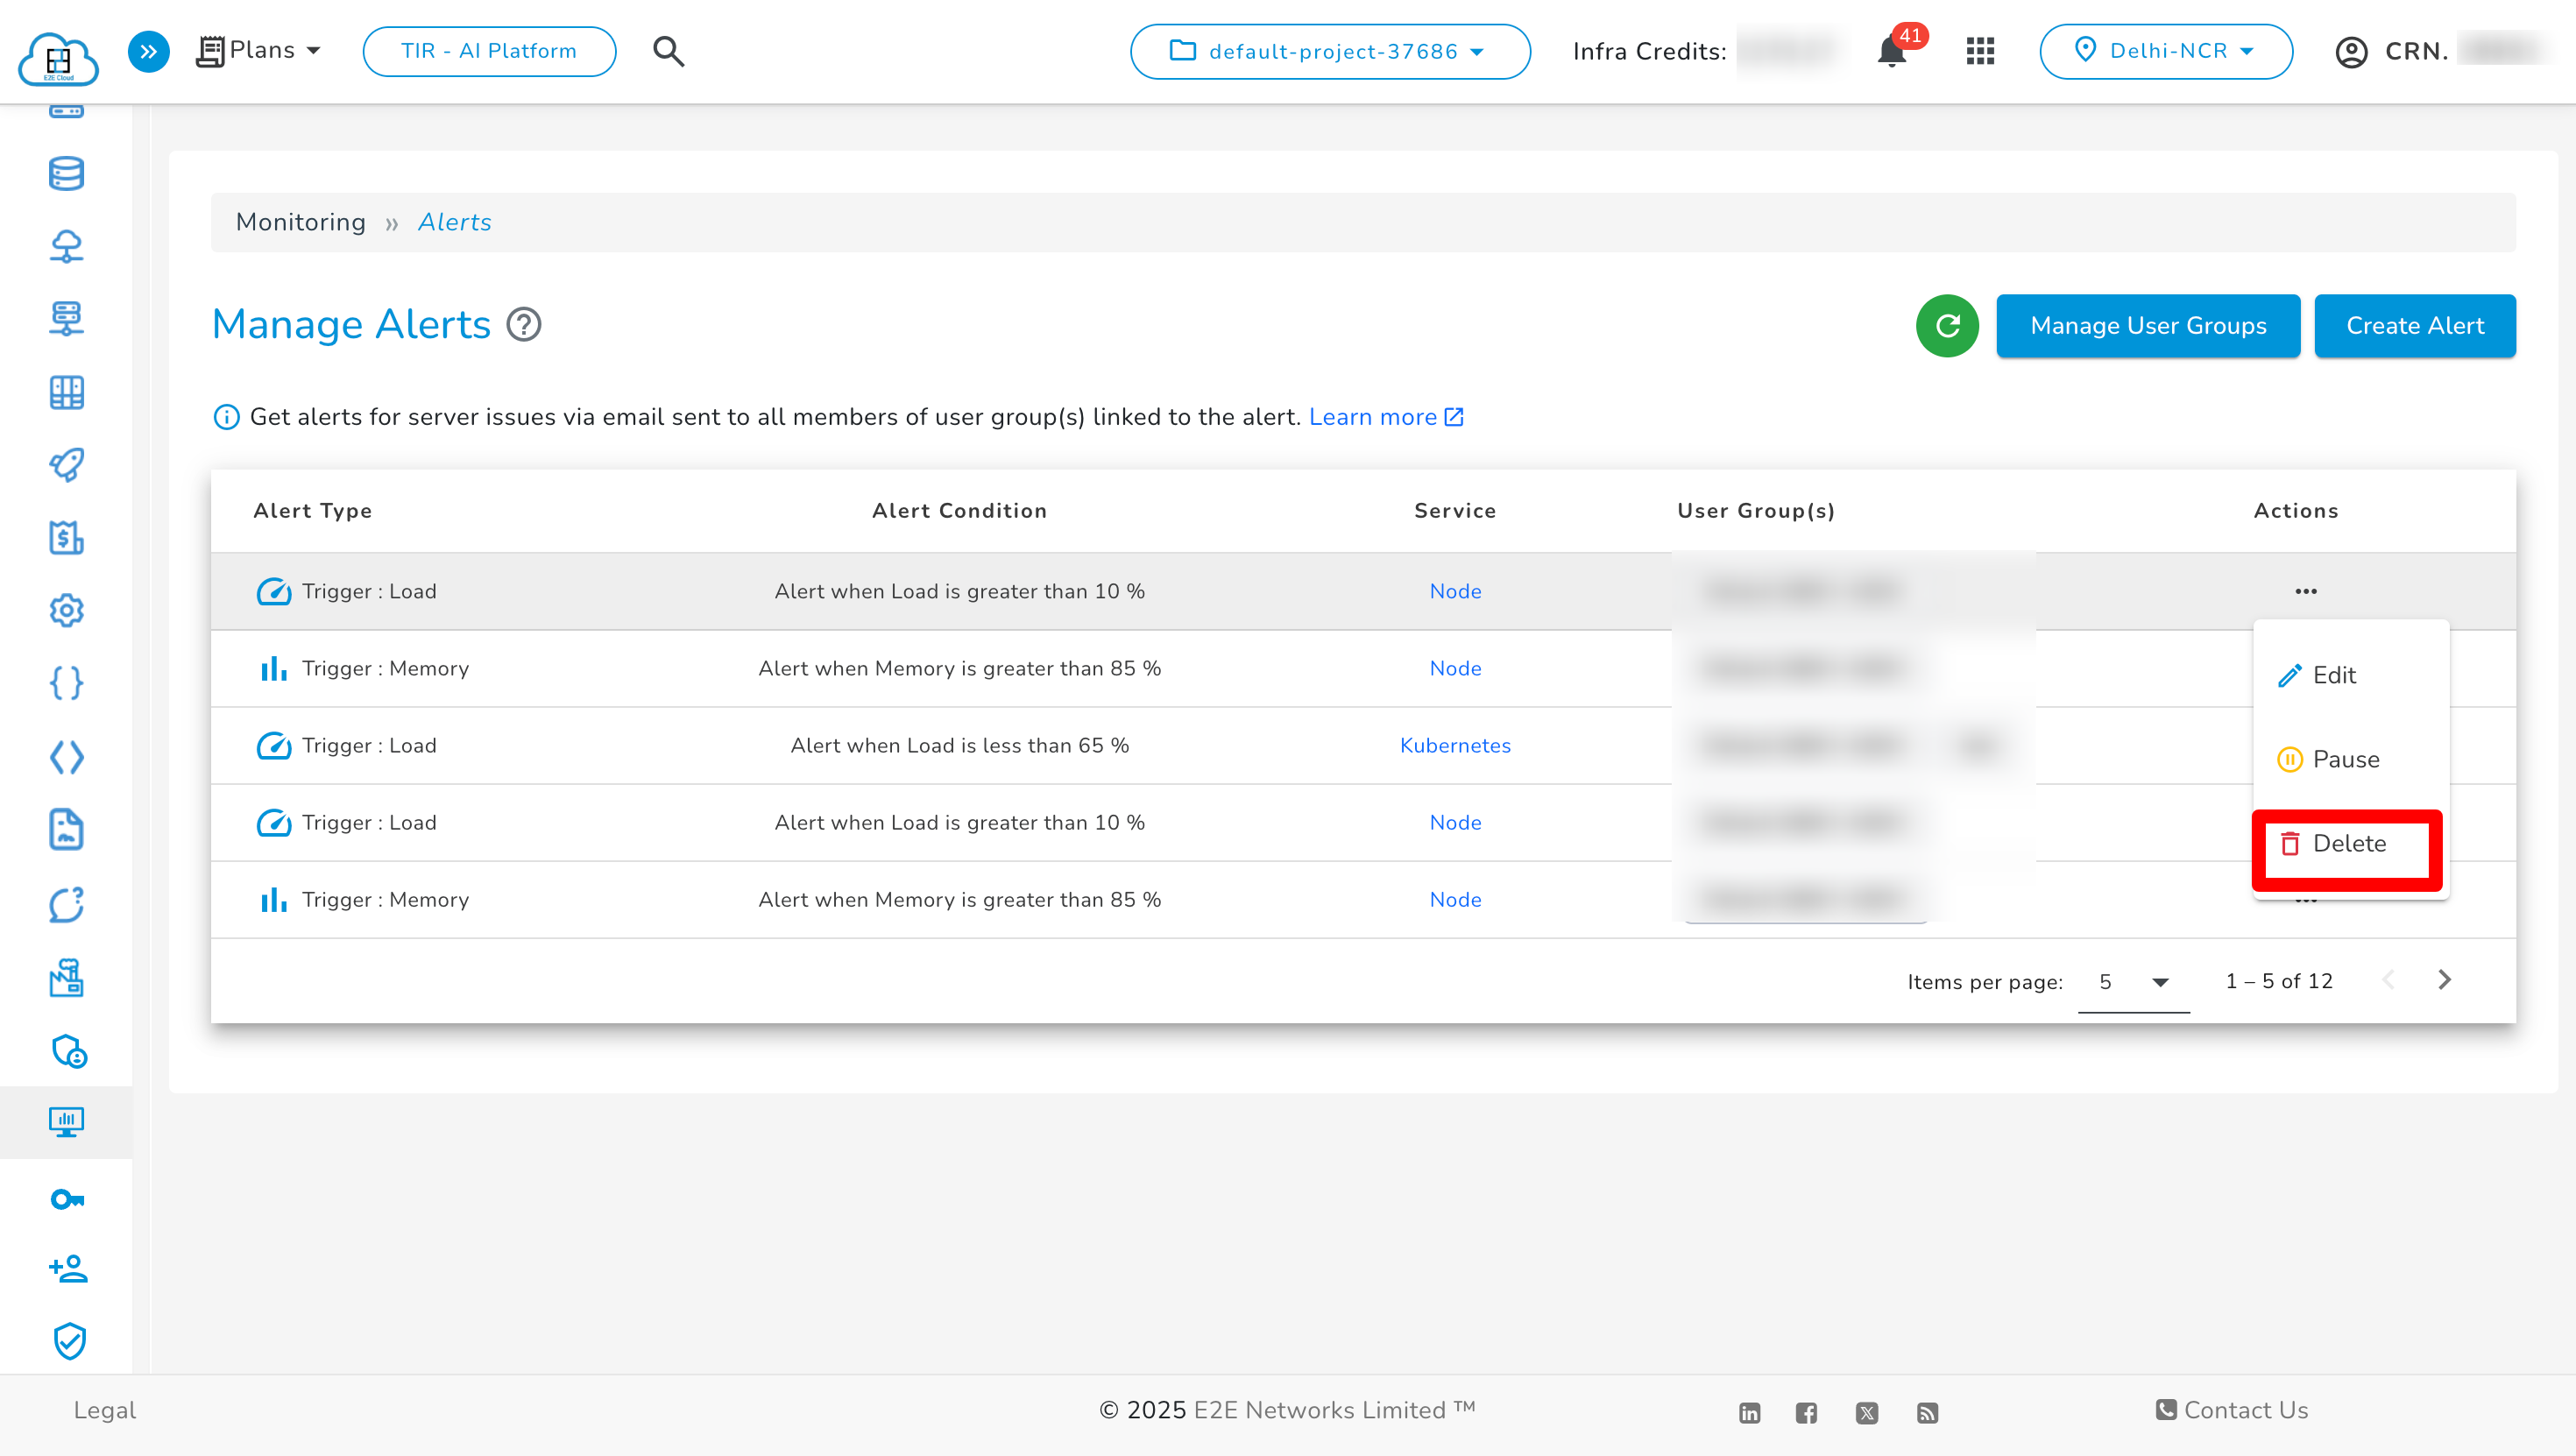This screenshot has width=2576, height=1456.
Task: Go to next page of alerts
Action: 2444,980
